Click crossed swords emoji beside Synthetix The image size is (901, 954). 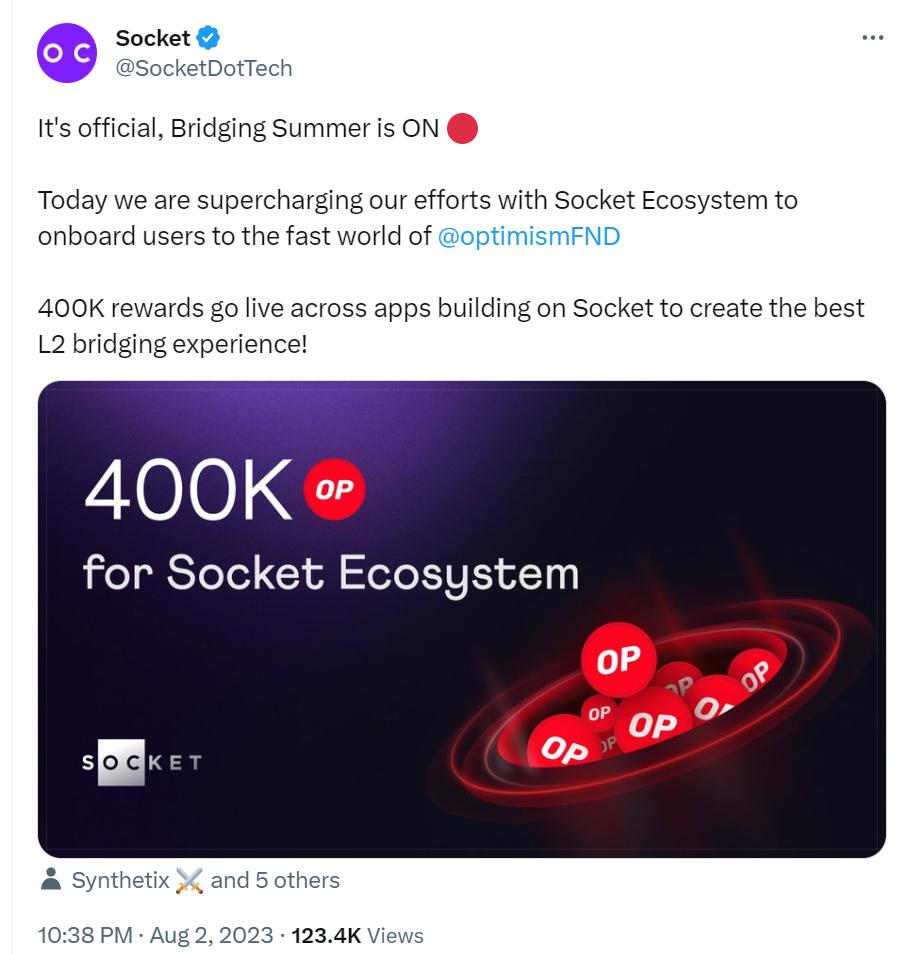click(x=188, y=880)
